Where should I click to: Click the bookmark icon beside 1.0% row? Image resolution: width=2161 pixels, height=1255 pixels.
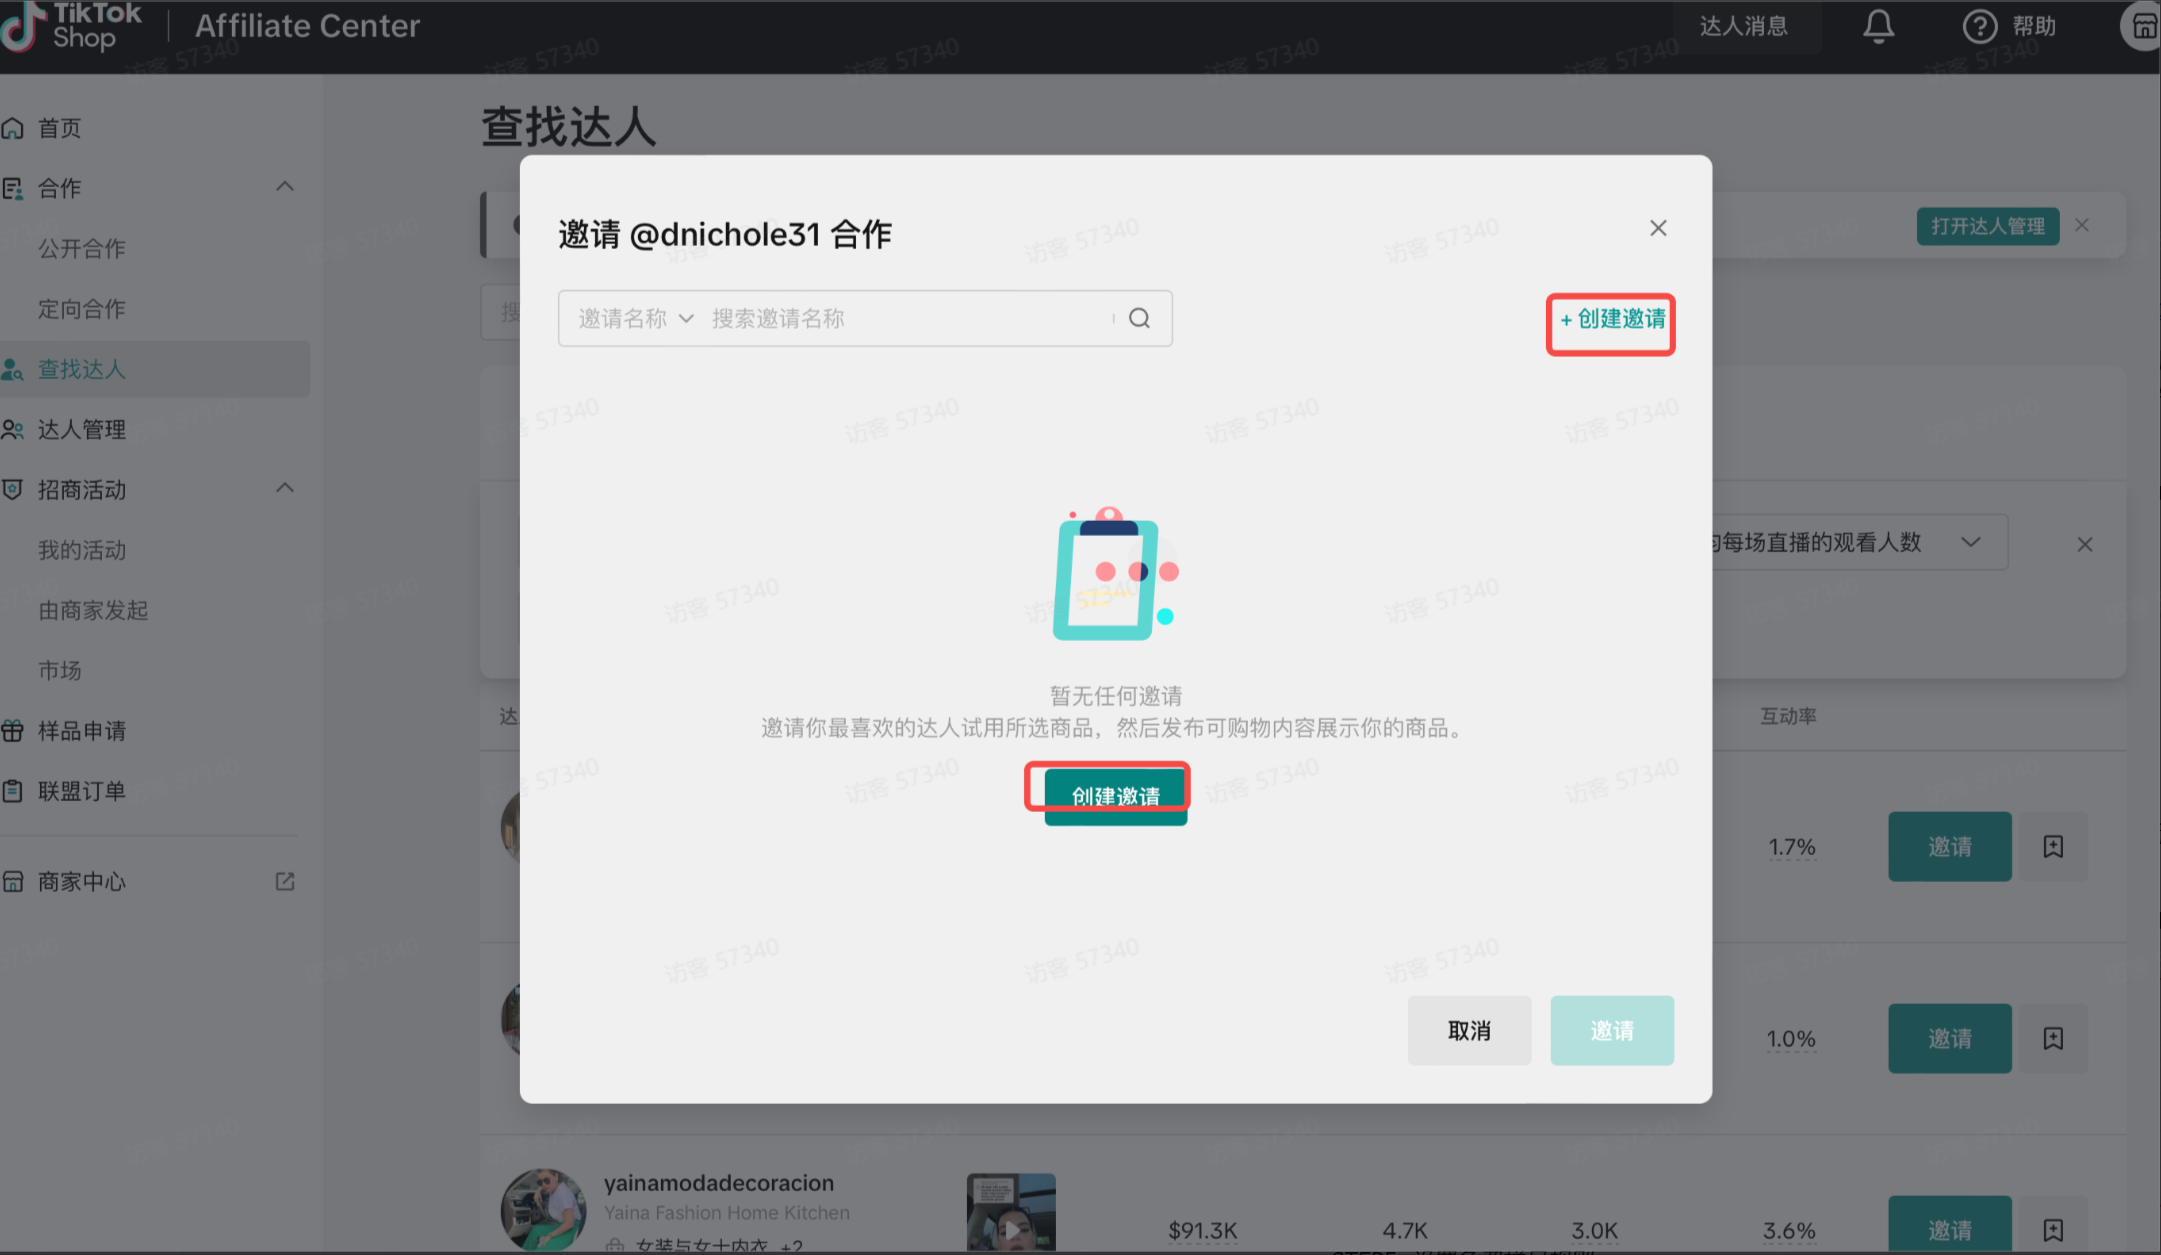pos(2053,1039)
